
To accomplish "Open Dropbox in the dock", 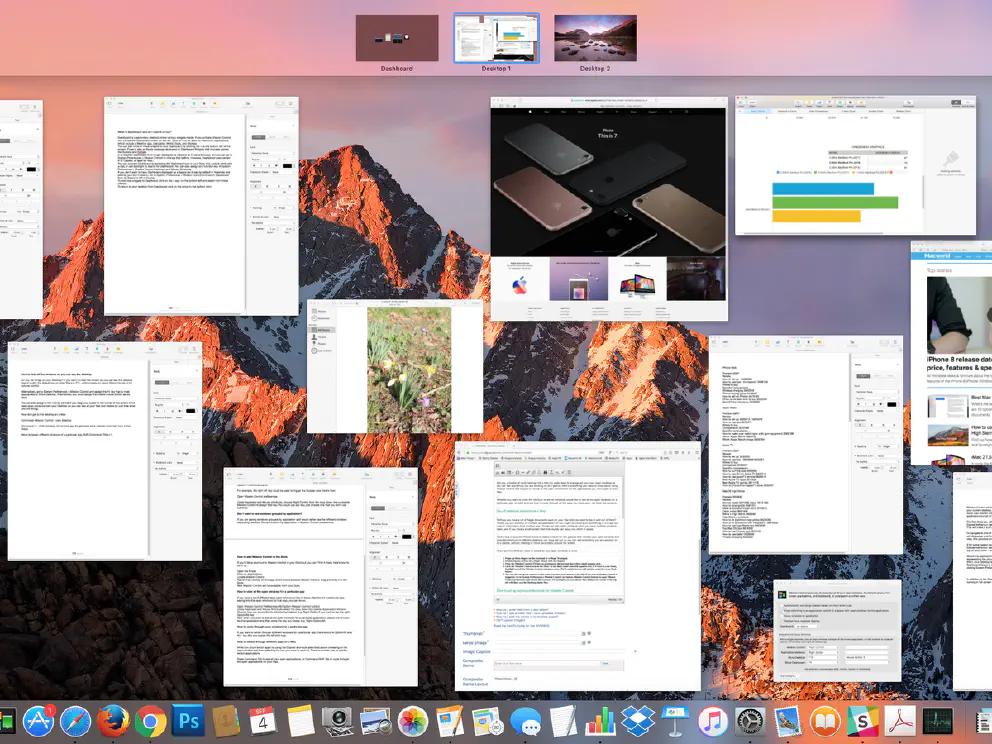I will 637,721.
